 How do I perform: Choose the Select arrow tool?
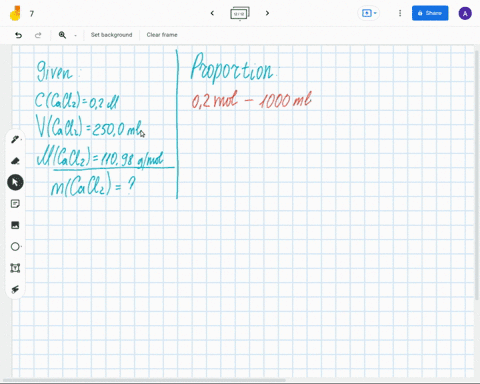15,182
